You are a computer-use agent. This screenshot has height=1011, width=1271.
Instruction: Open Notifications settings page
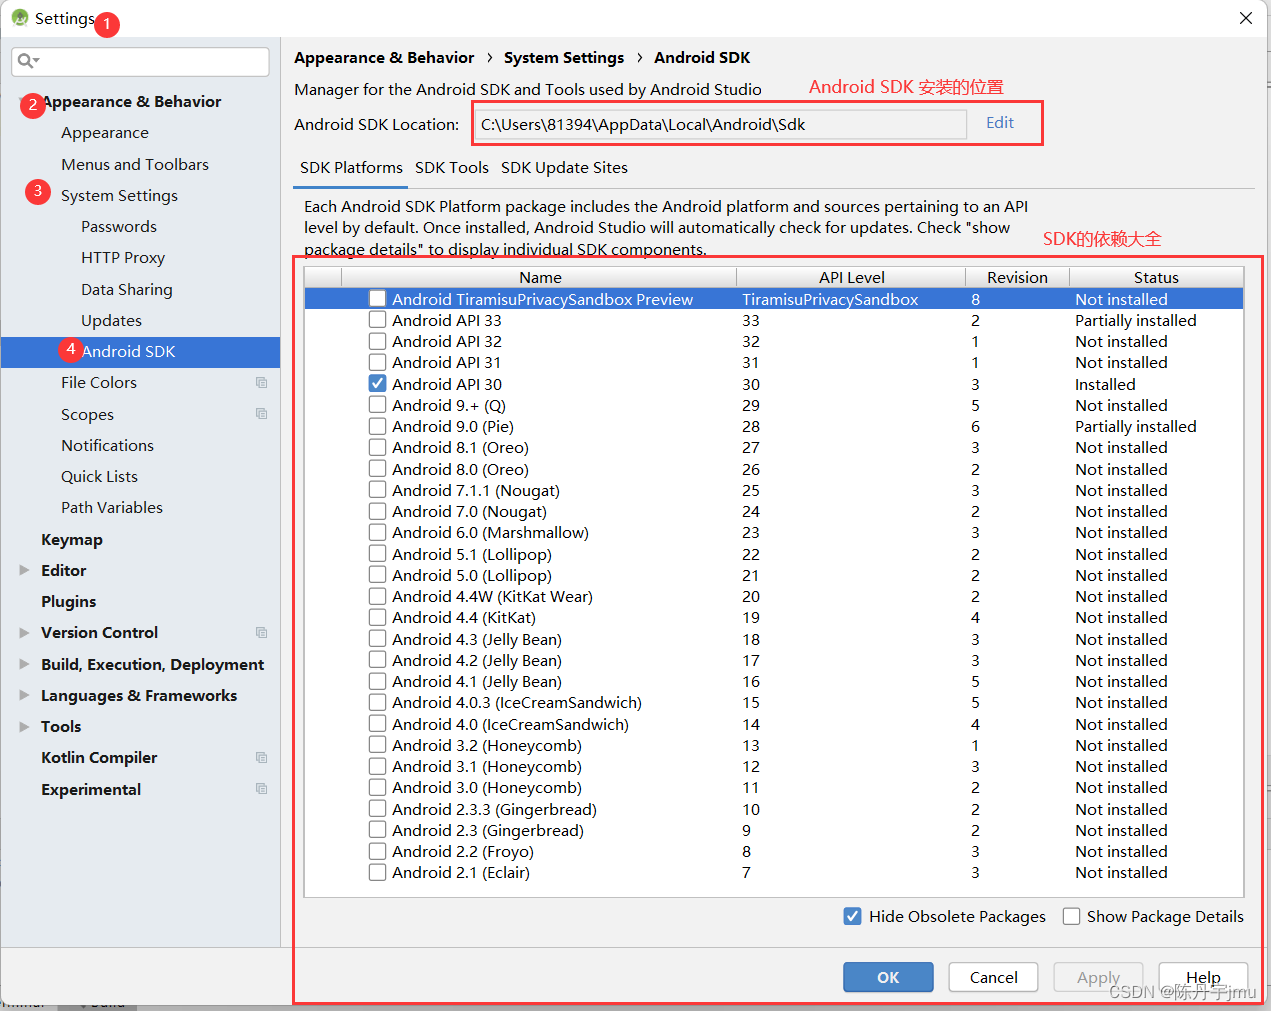pyautogui.click(x=107, y=445)
